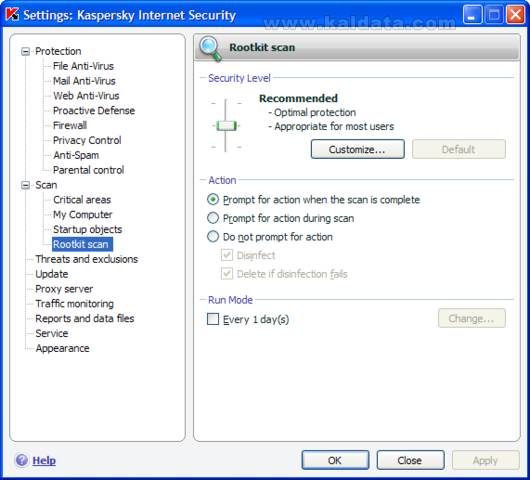Confirm settings with the OK button
Image resolution: width=530 pixels, height=480 pixels.
[335, 460]
